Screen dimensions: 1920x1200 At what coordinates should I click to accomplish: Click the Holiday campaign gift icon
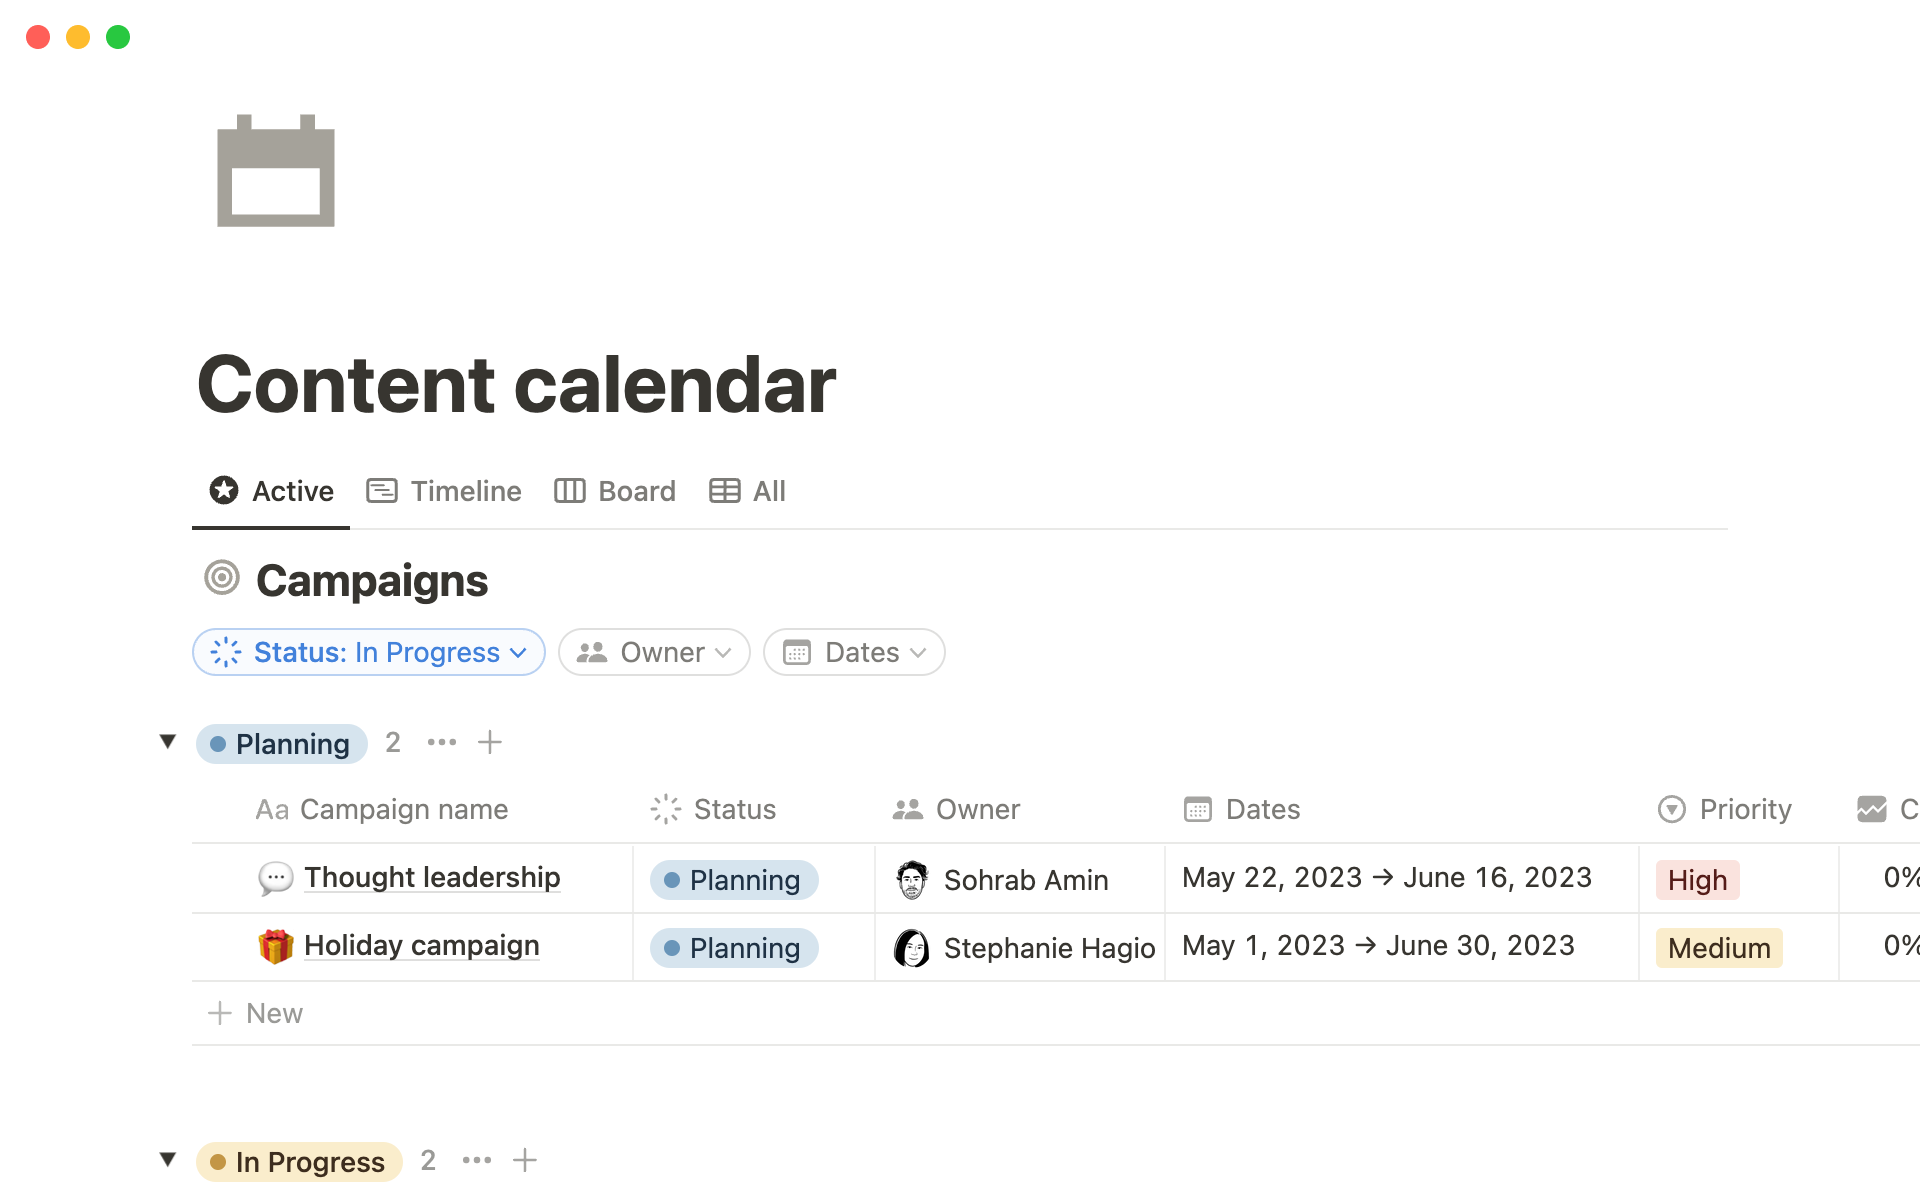[x=275, y=946]
